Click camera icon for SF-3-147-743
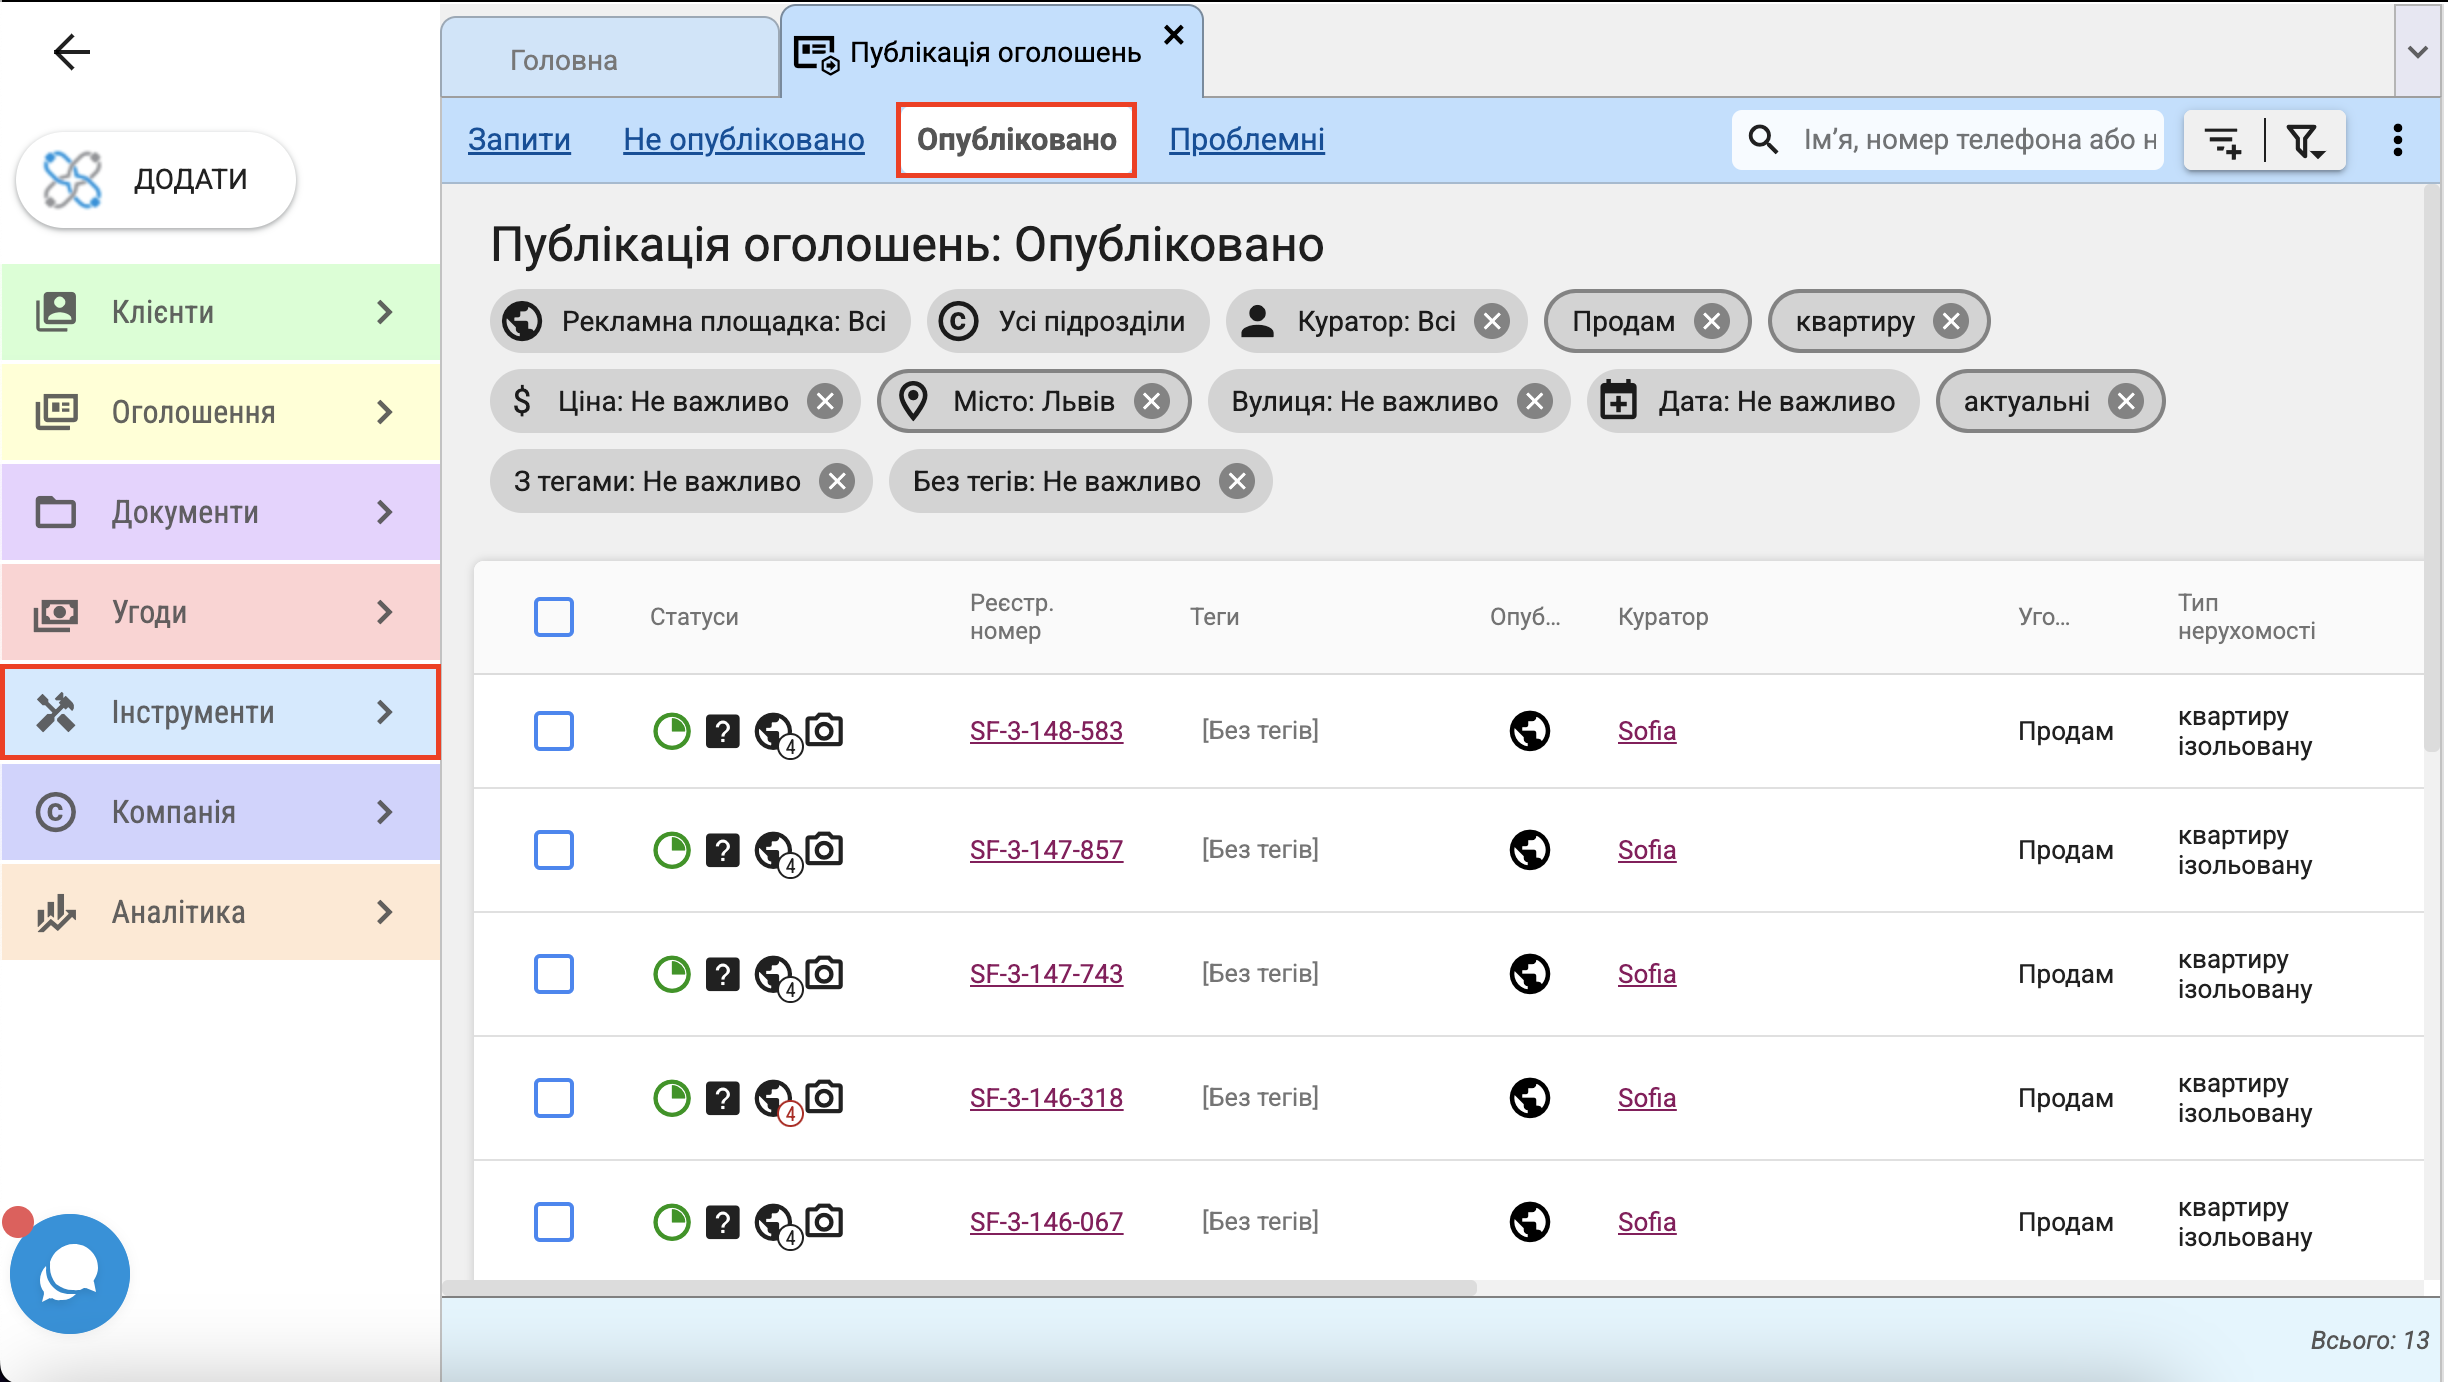2448x1382 pixels. pos(825,973)
